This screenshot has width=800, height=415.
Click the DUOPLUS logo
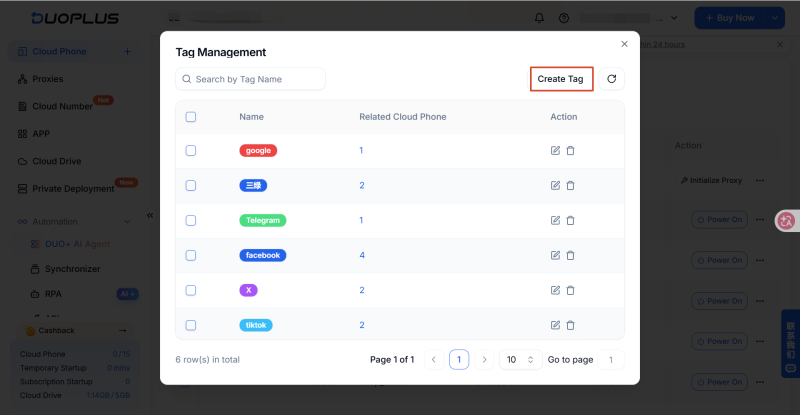75,18
